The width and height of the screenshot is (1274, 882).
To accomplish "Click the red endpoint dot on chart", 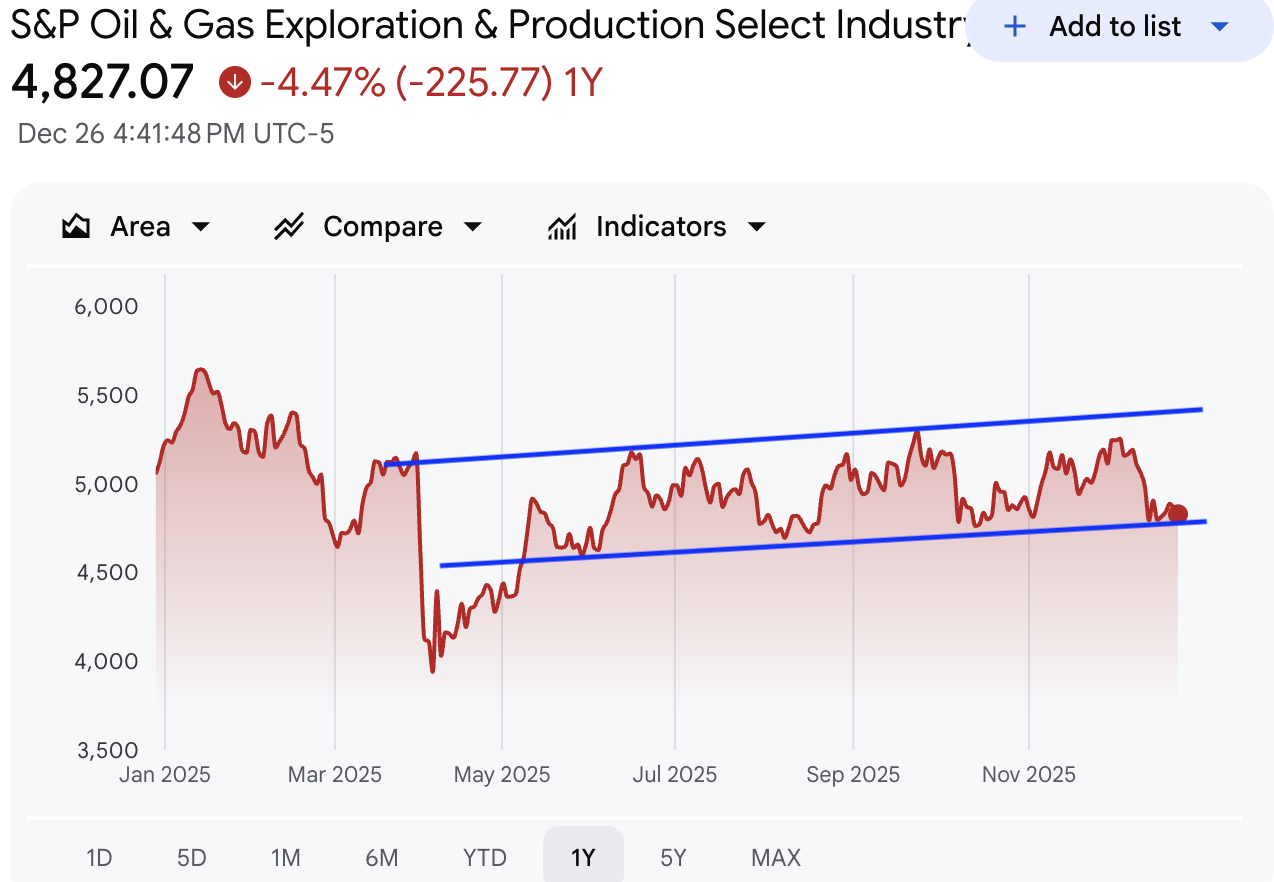I will point(1178,514).
